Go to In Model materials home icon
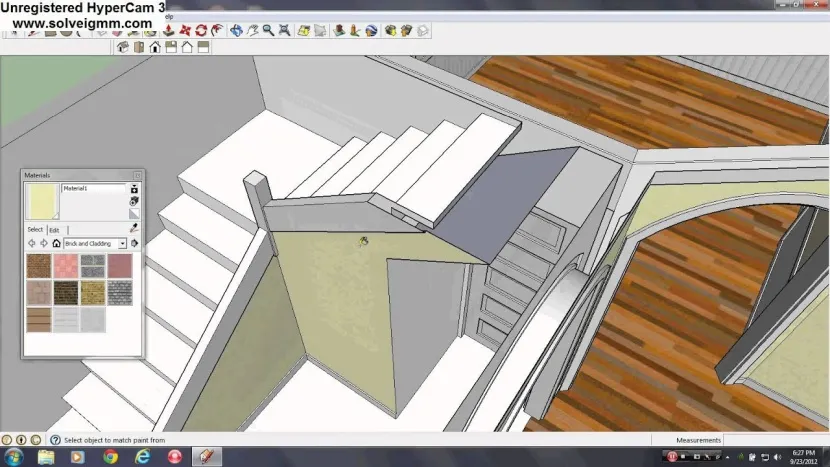 (56, 243)
